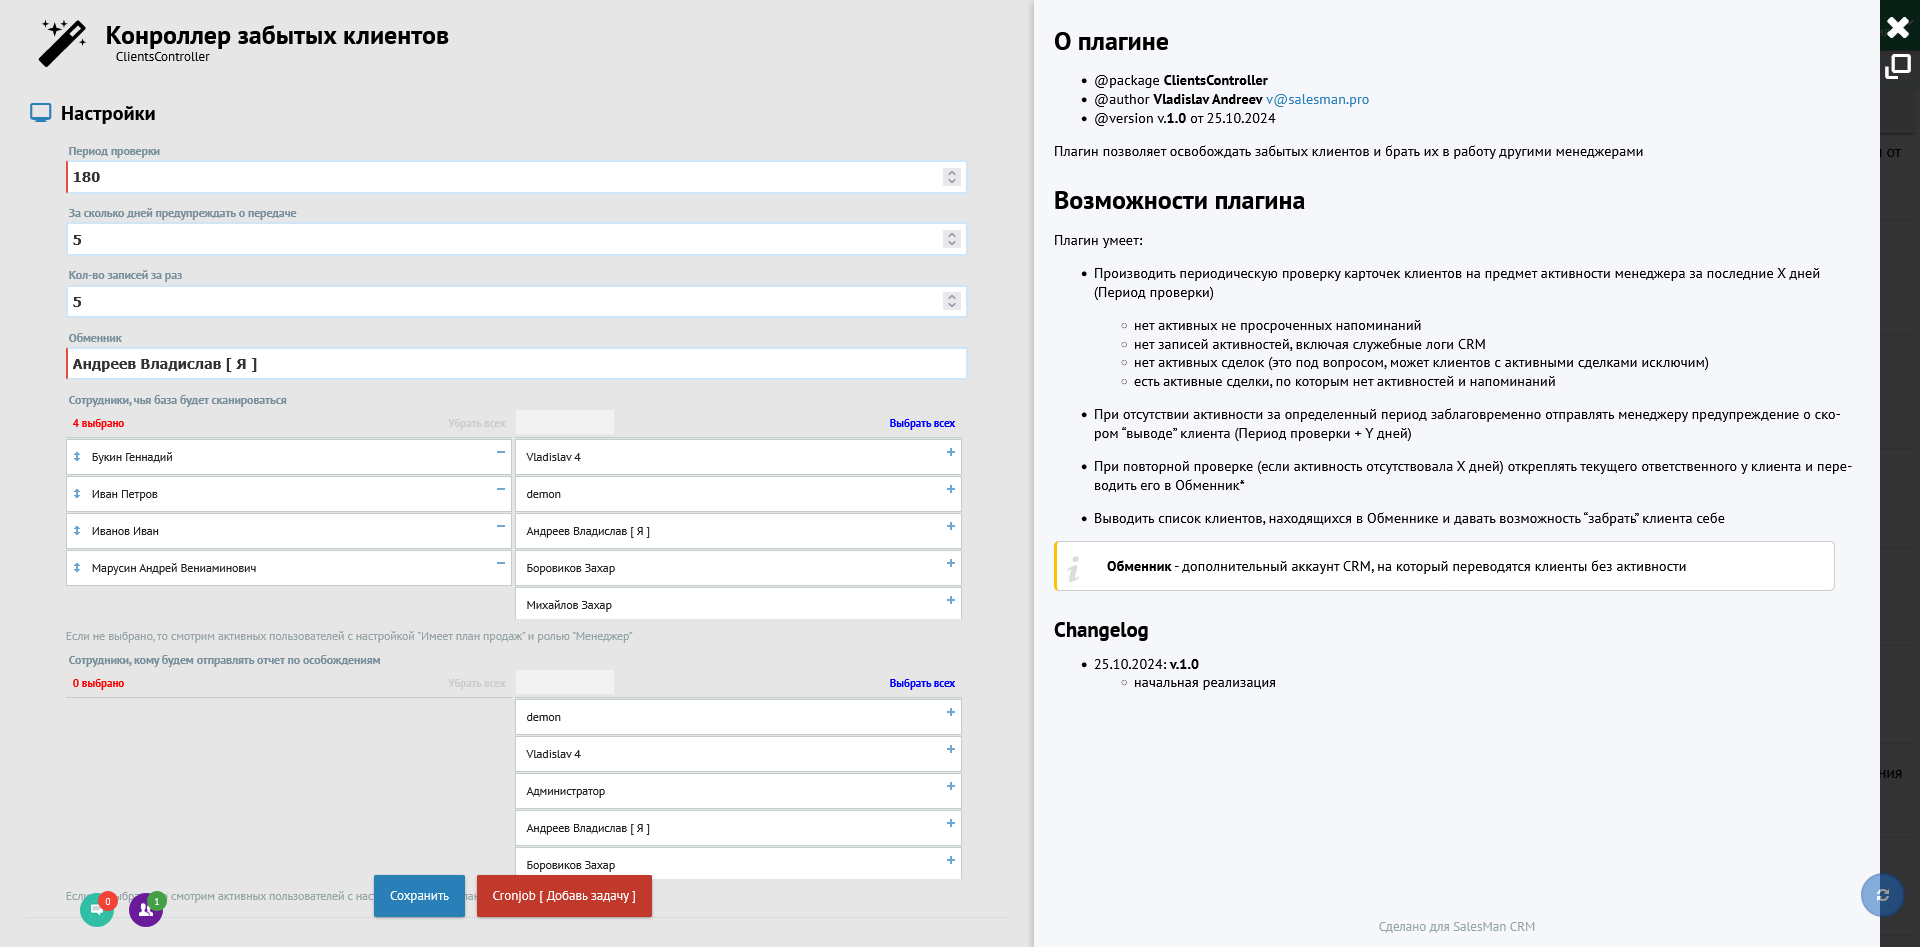
Task: Open the purple users icon
Action: pyautogui.click(x=146, y=909)
